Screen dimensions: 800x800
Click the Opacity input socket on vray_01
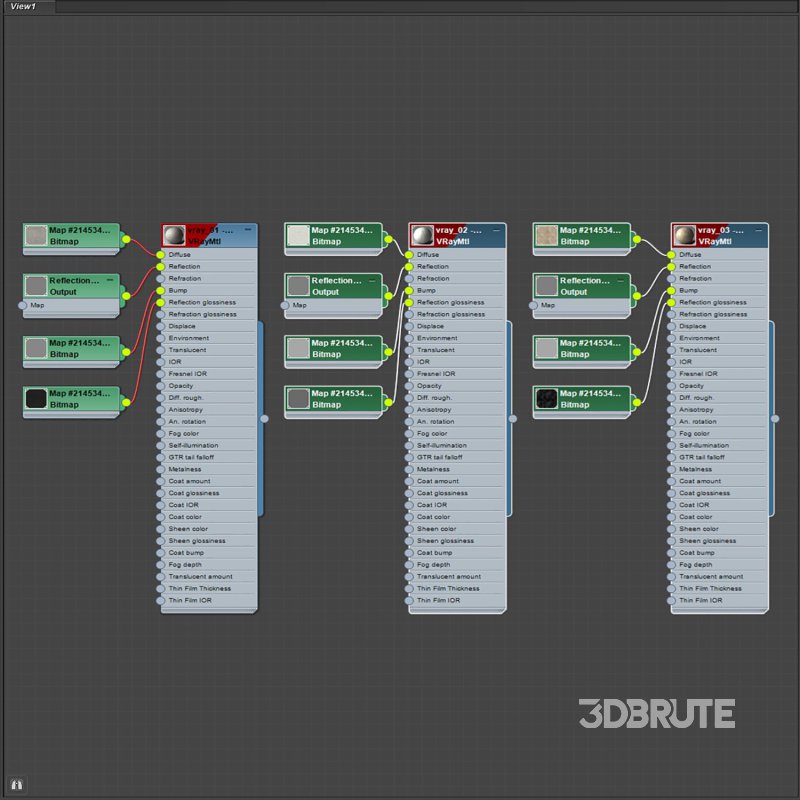160,386
